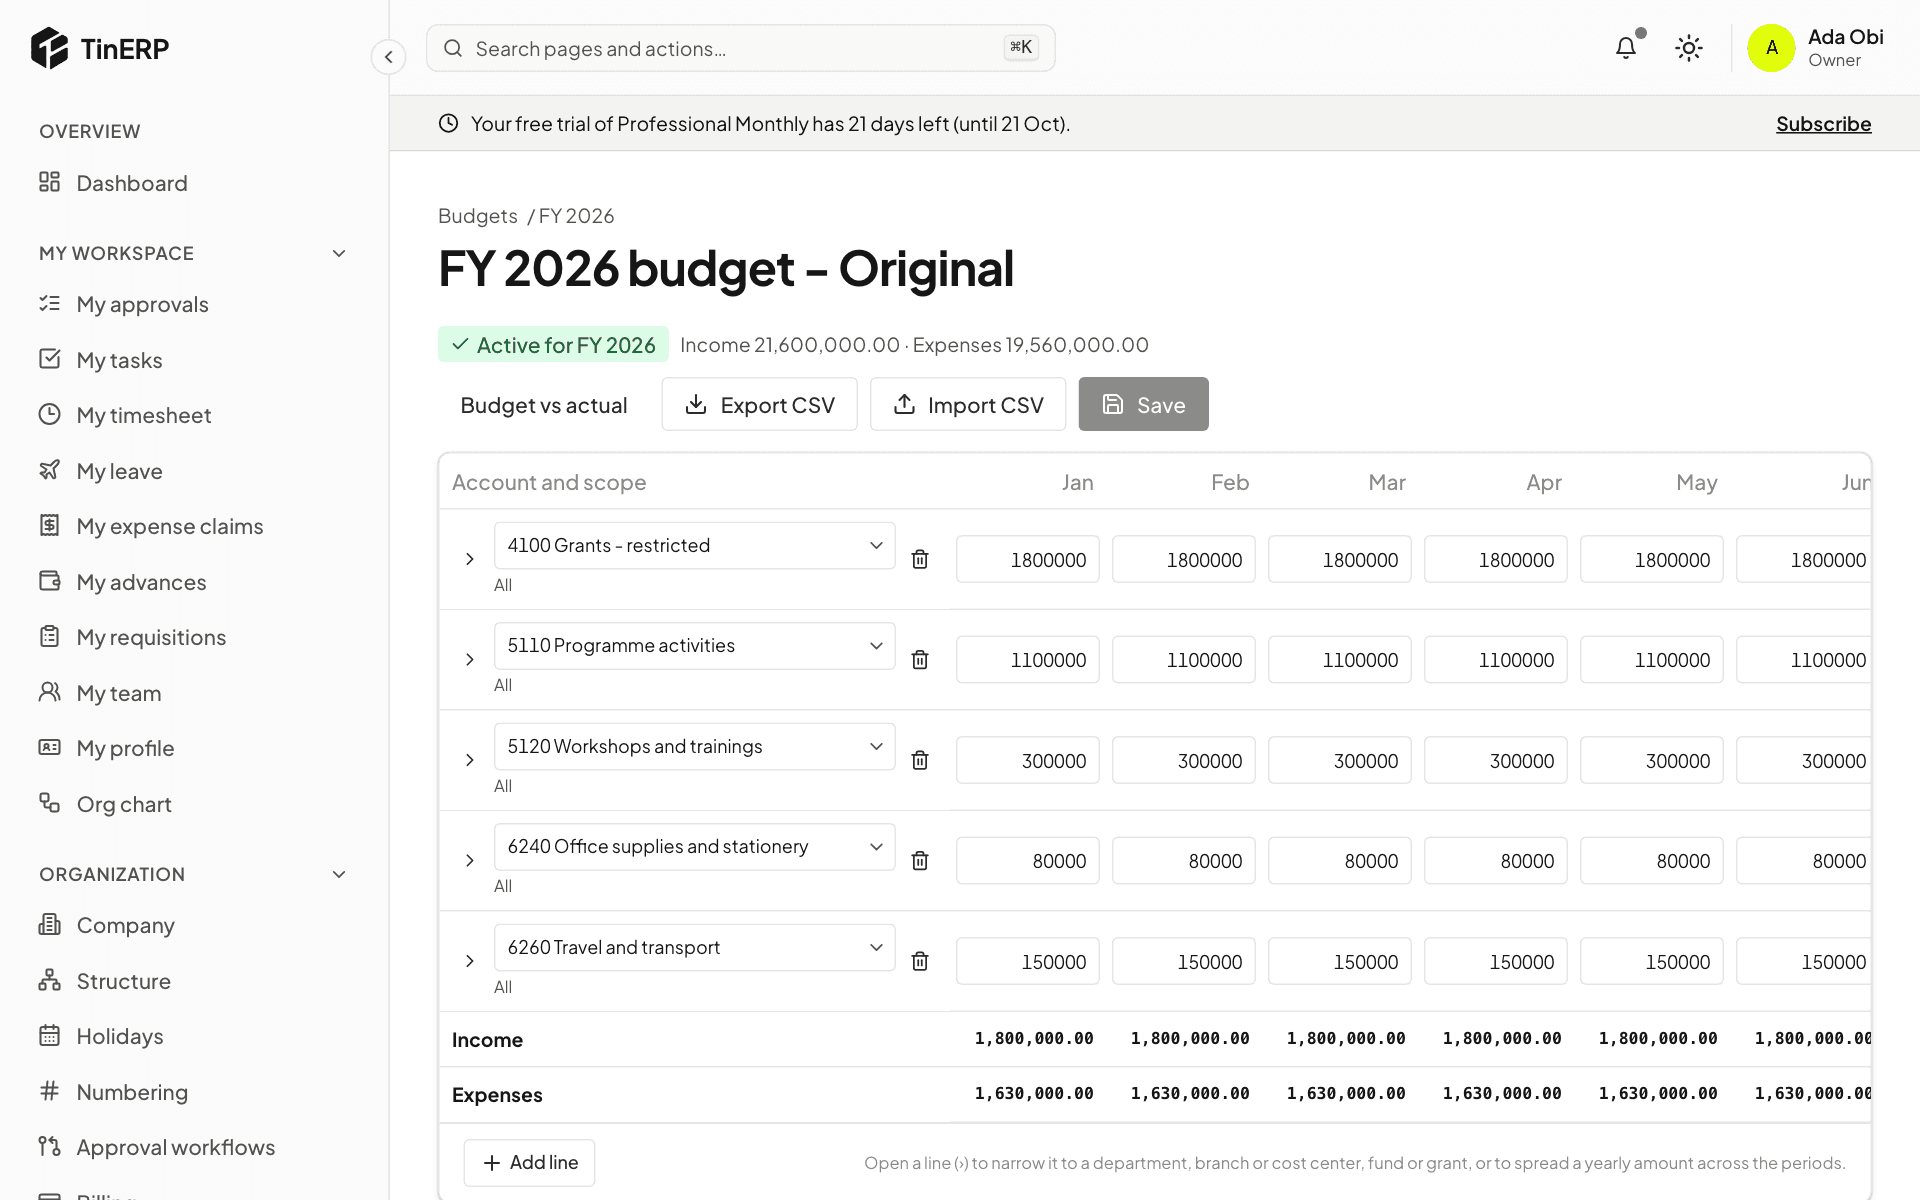Screen dimensions: 1920x1200
Task: Add a new budget line
Action: click(529, 1162)
